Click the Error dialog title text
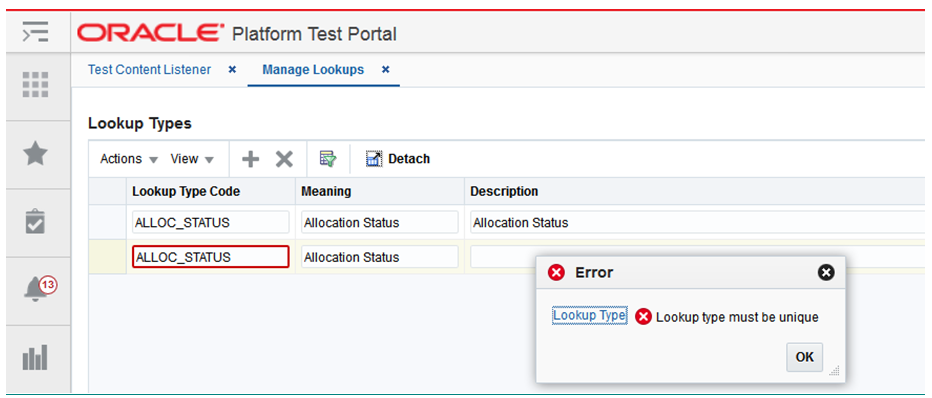This screenshot has width=932, height=398. click(594, 273)
